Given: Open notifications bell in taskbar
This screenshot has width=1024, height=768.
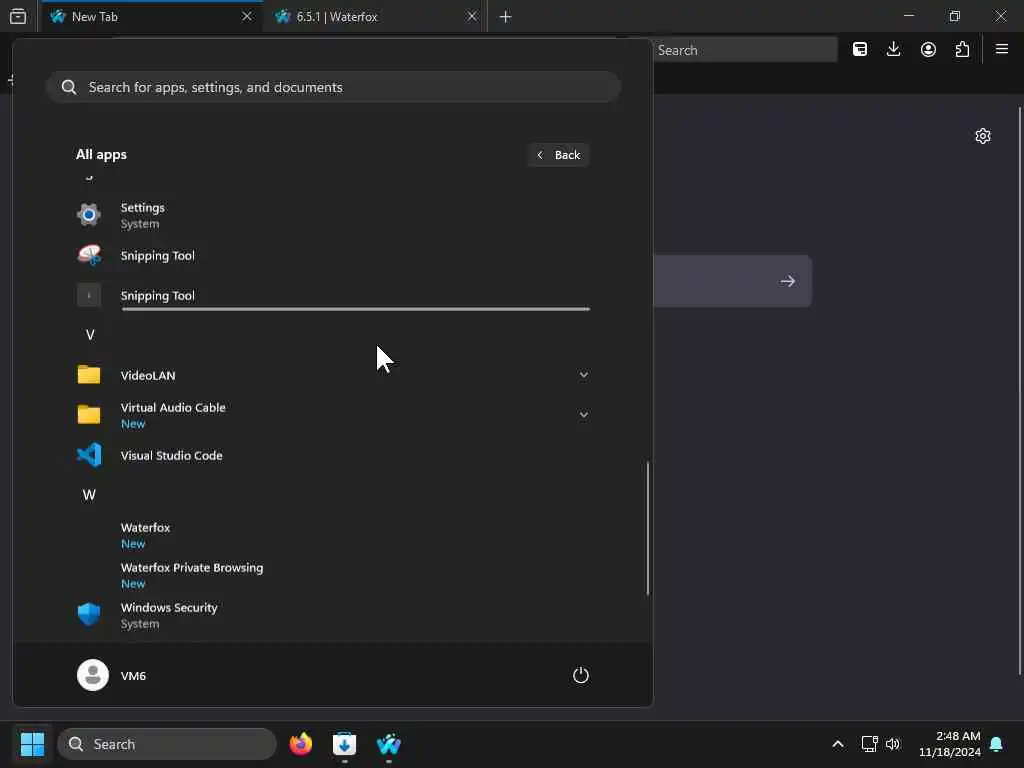Looking at the screenshot, I should click(x=997, y=744).
